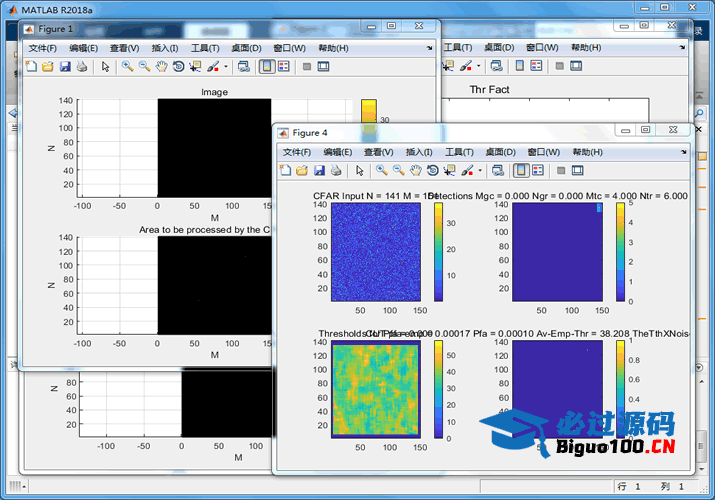Expand brush dropdown in Thr Fact figure toolbar
The image size is (715, 500).
coord(478,66)
